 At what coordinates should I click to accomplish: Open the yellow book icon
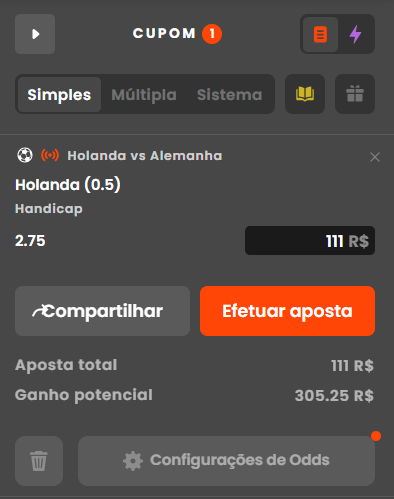tap(305, 94)
